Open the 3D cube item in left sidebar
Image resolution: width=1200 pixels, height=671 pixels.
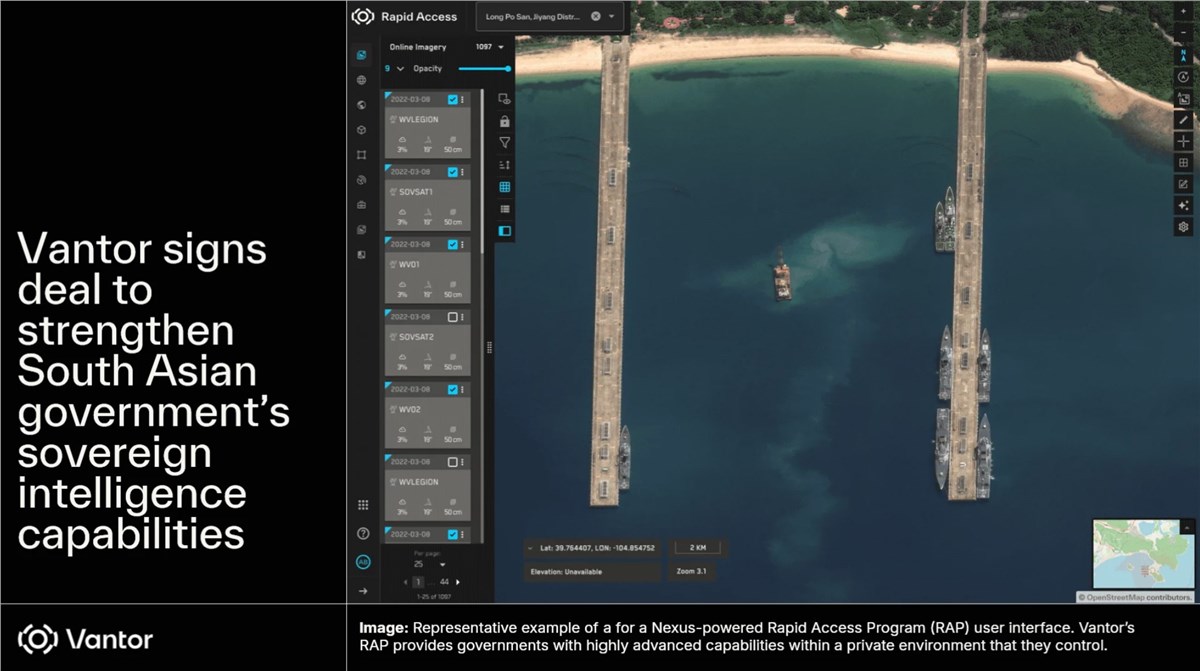tap(361, 130)
